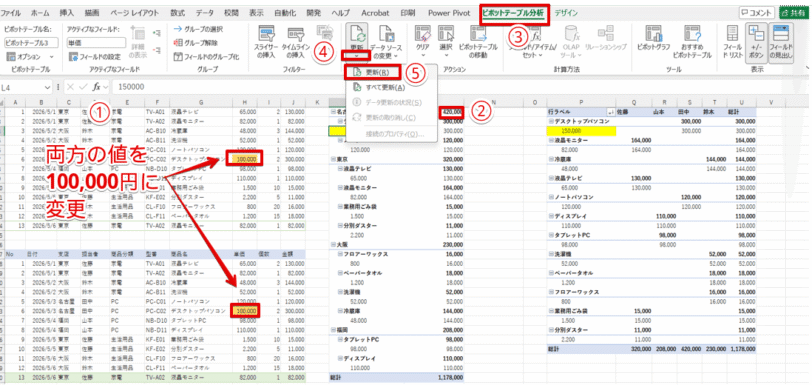Viewport: 812px width, 385px height.
Task: Click おすすめピボットテーブル icon
Action: [x=692, y=34]
